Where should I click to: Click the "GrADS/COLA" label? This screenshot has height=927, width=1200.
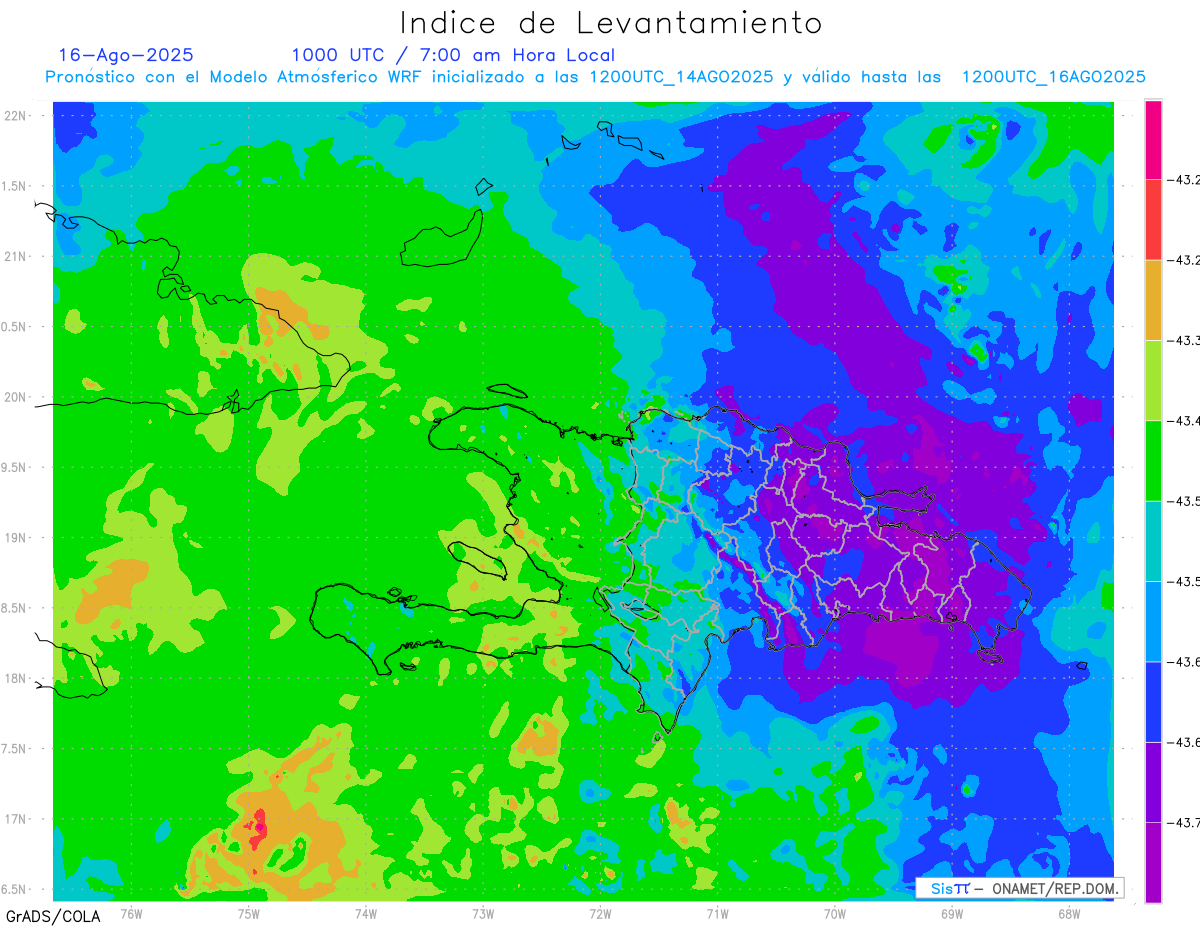point(53,916)
